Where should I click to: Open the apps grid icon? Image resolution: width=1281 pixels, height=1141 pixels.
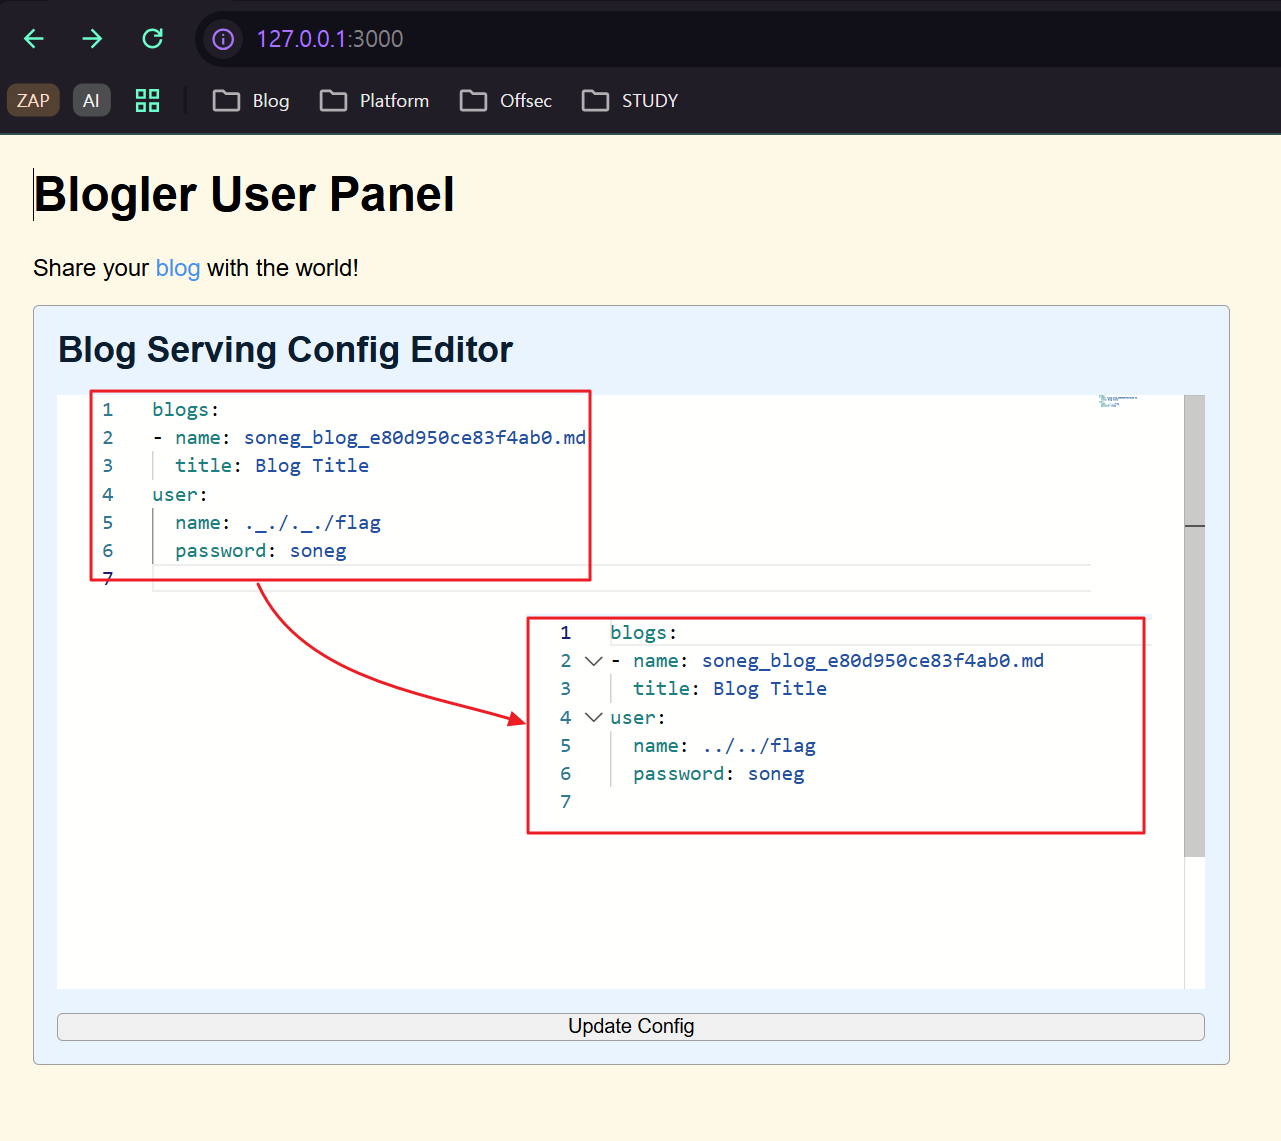click(x=147, y=101)
